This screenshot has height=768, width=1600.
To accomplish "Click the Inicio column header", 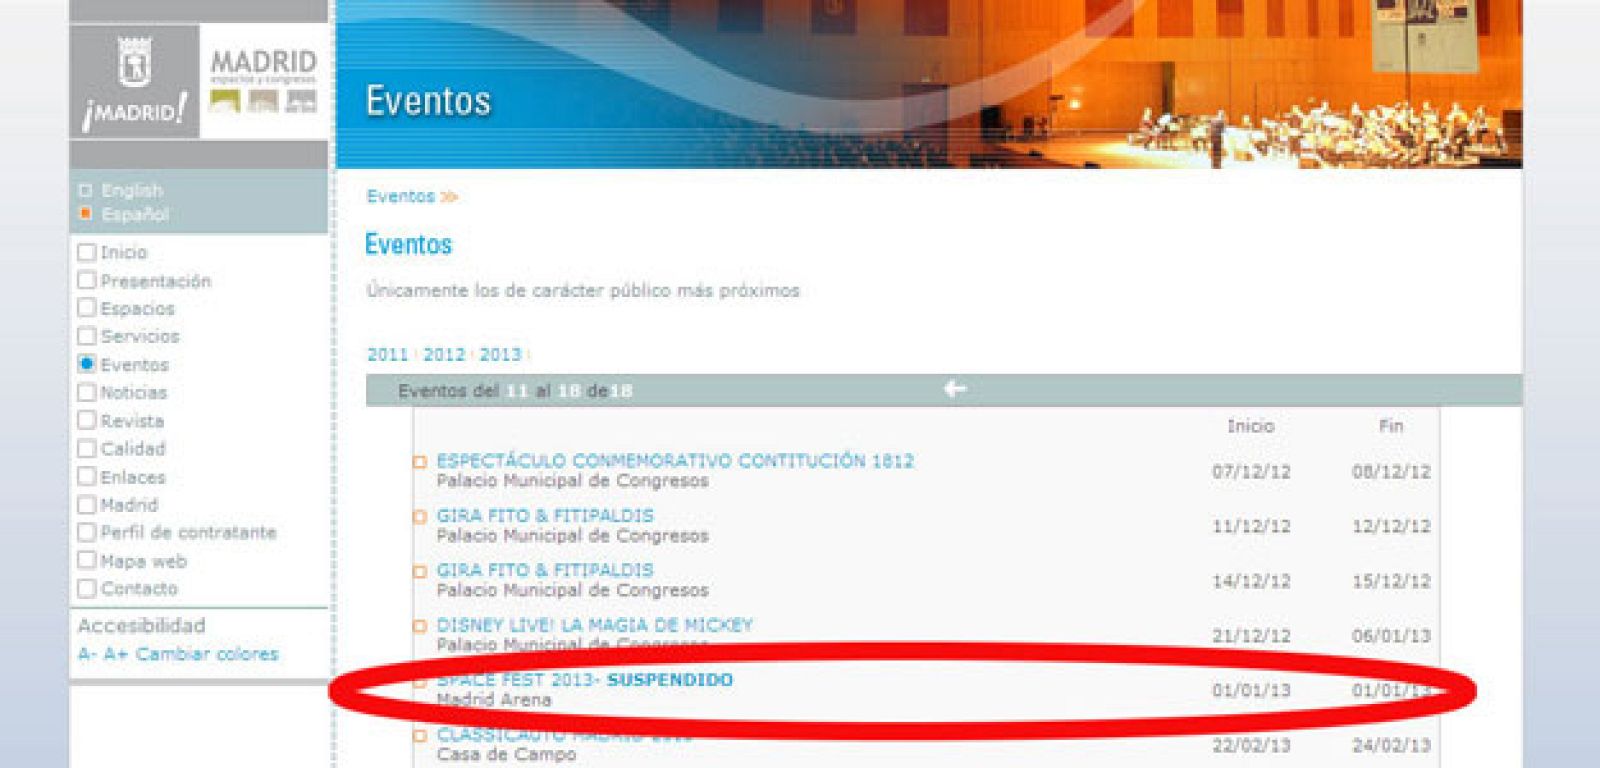I will tap(1250, 426).
